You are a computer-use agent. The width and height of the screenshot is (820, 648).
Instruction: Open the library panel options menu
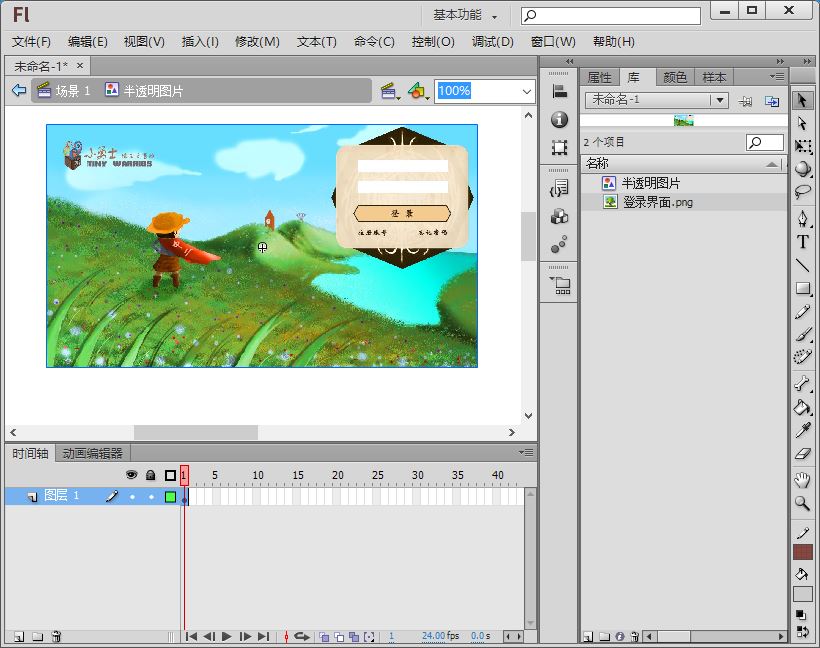[777, 76]
